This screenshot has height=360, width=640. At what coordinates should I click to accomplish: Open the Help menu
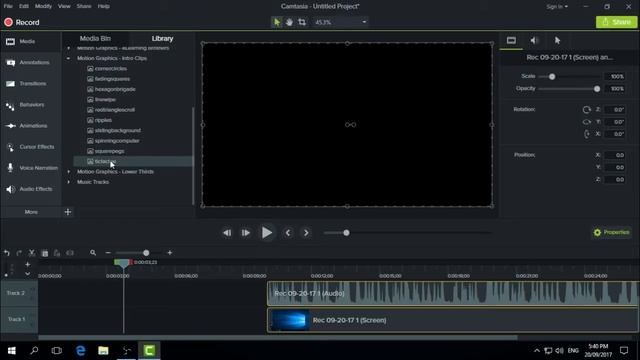104,6
